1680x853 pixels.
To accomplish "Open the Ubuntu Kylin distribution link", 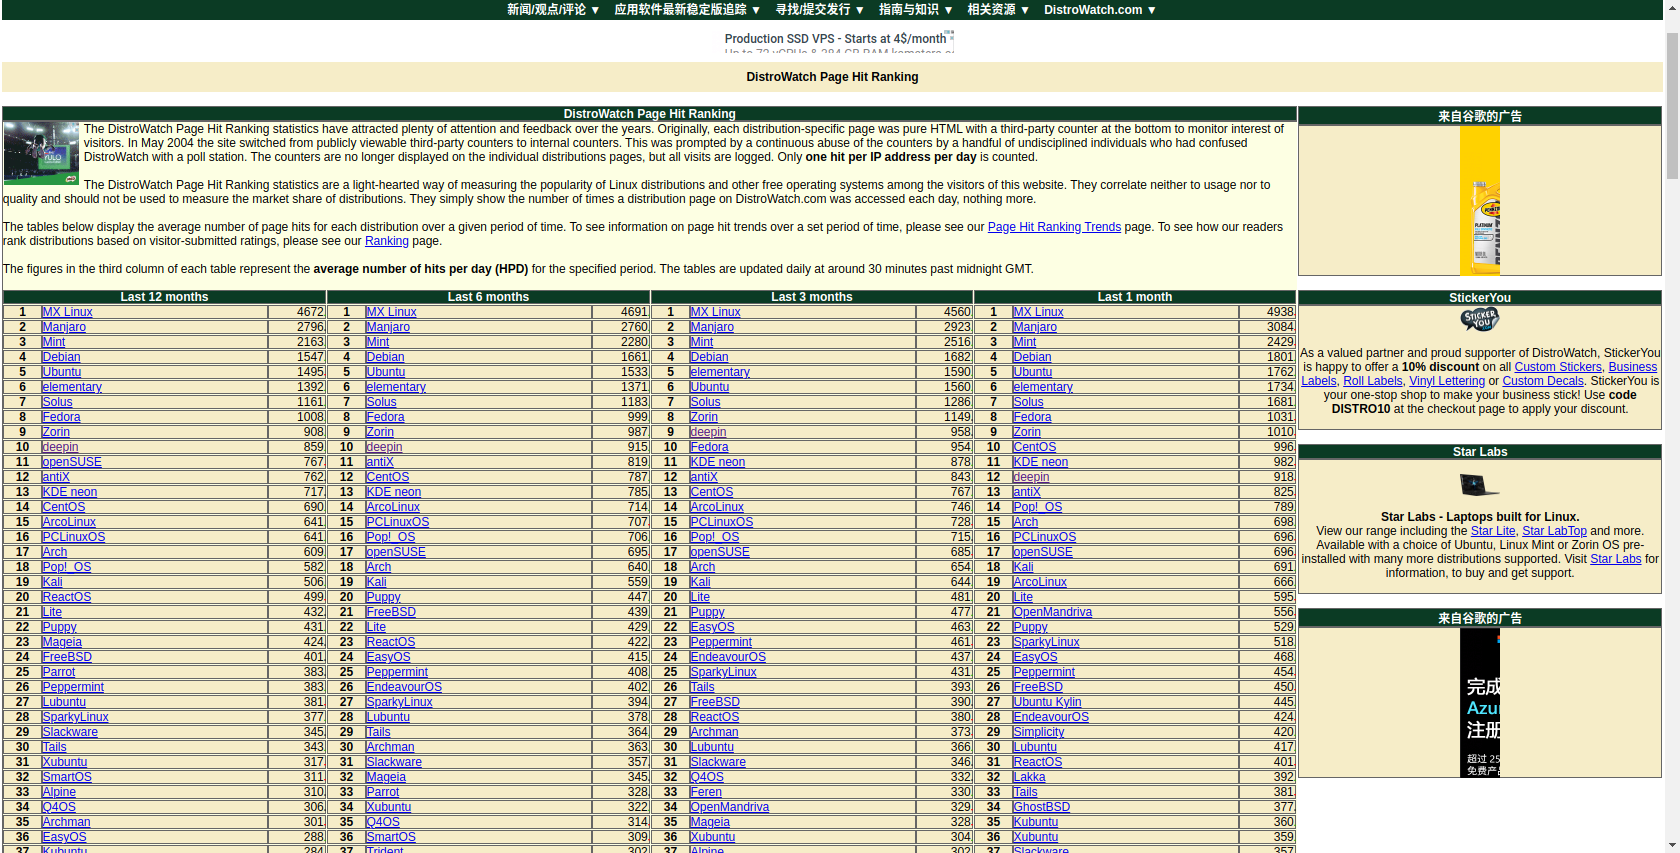I will (1046, 702).
